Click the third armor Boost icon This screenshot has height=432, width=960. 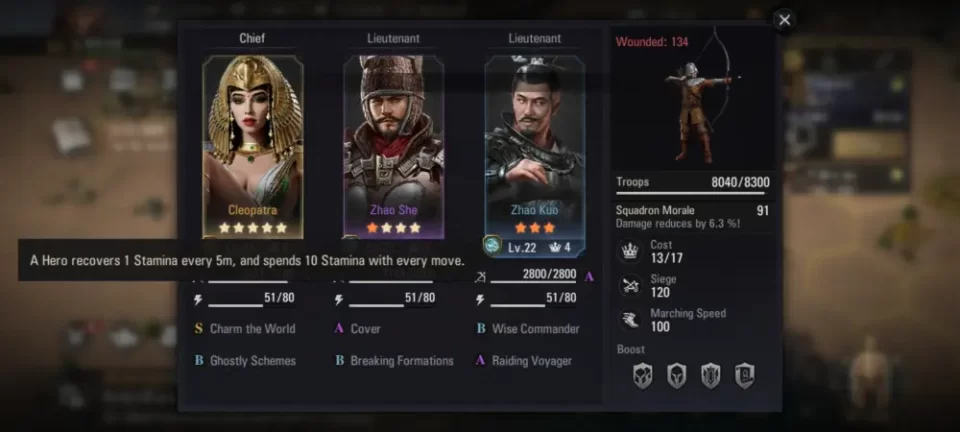pyautogui.click(x=710, y=376)
